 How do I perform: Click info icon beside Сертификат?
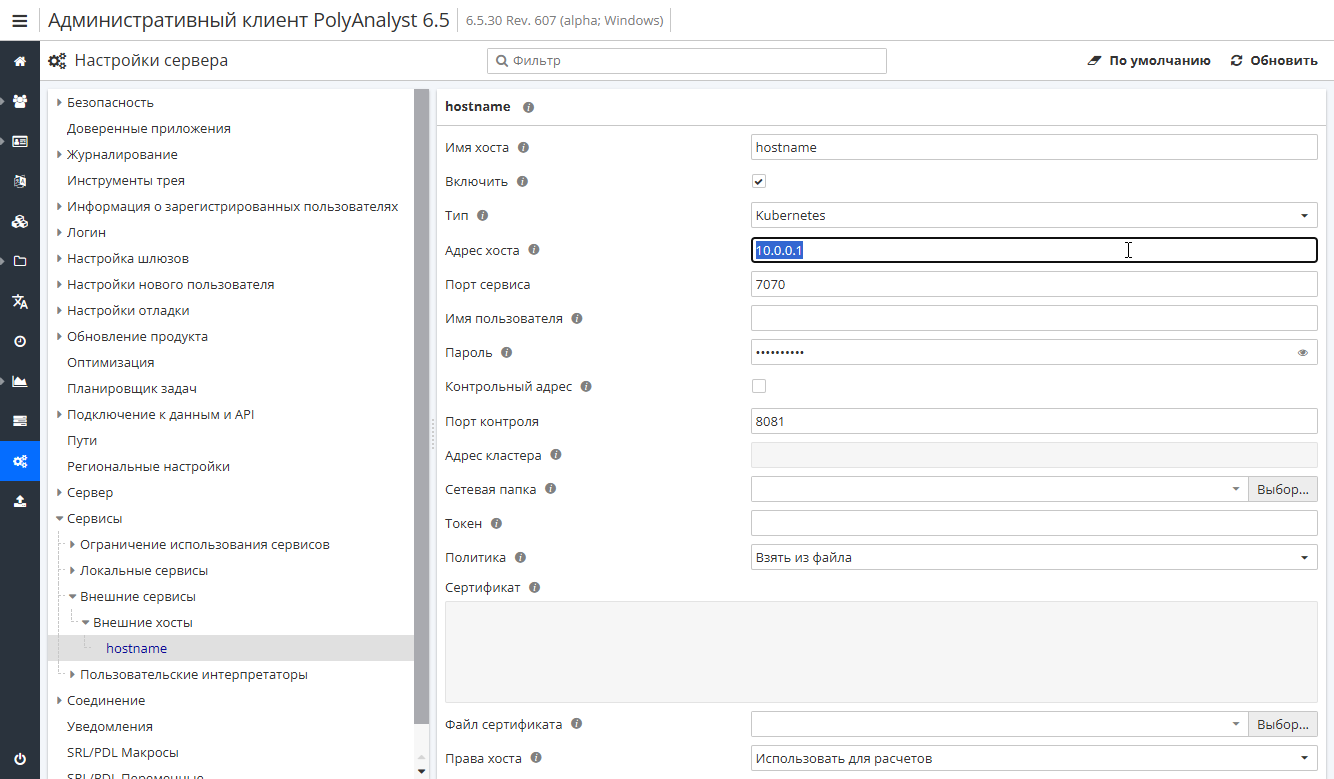click(x=534, y=588)
